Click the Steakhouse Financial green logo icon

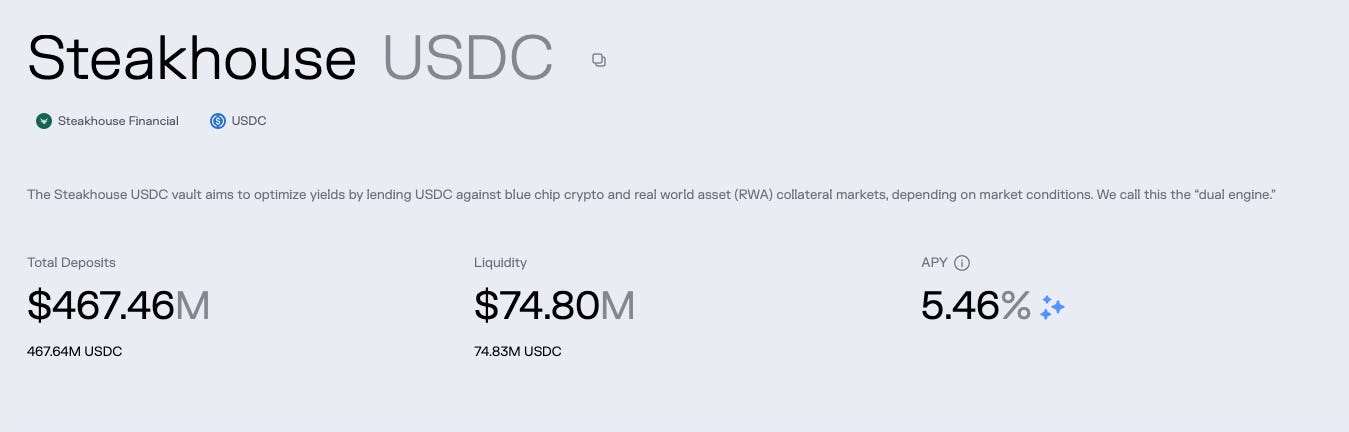(x=44, y=121)
